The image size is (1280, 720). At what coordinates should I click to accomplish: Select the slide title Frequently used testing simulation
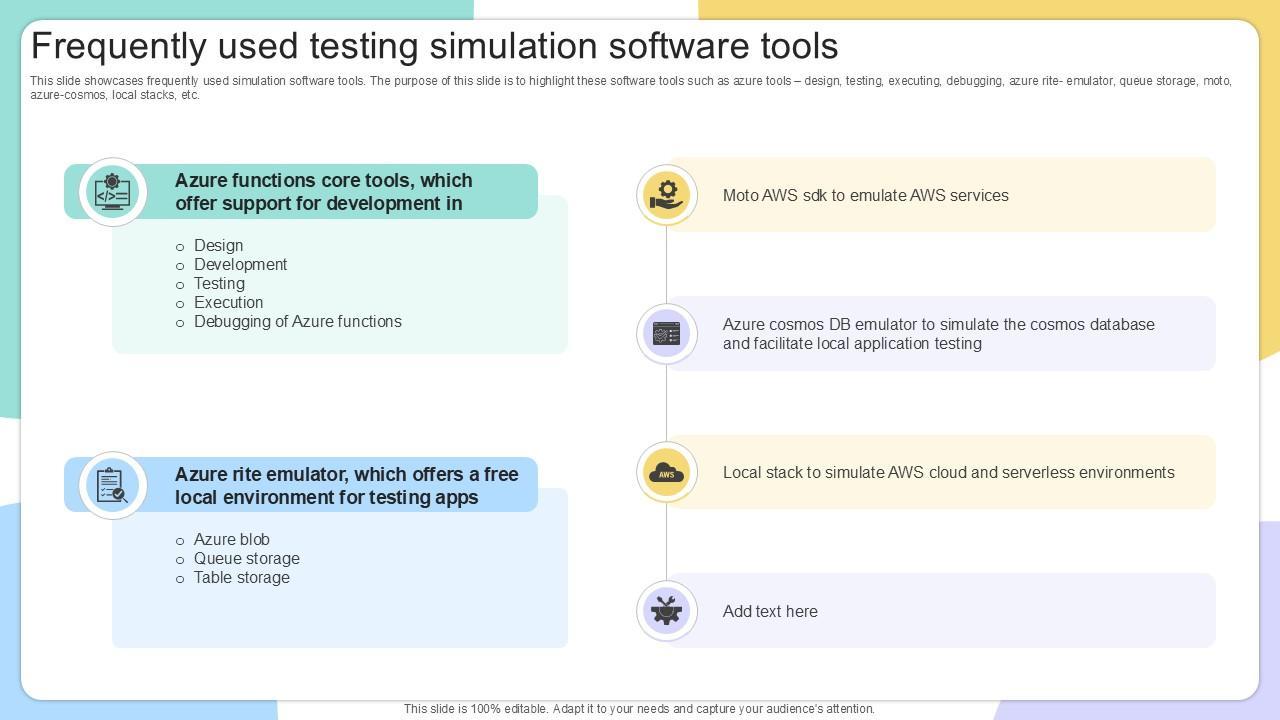(x=434, y=46)
